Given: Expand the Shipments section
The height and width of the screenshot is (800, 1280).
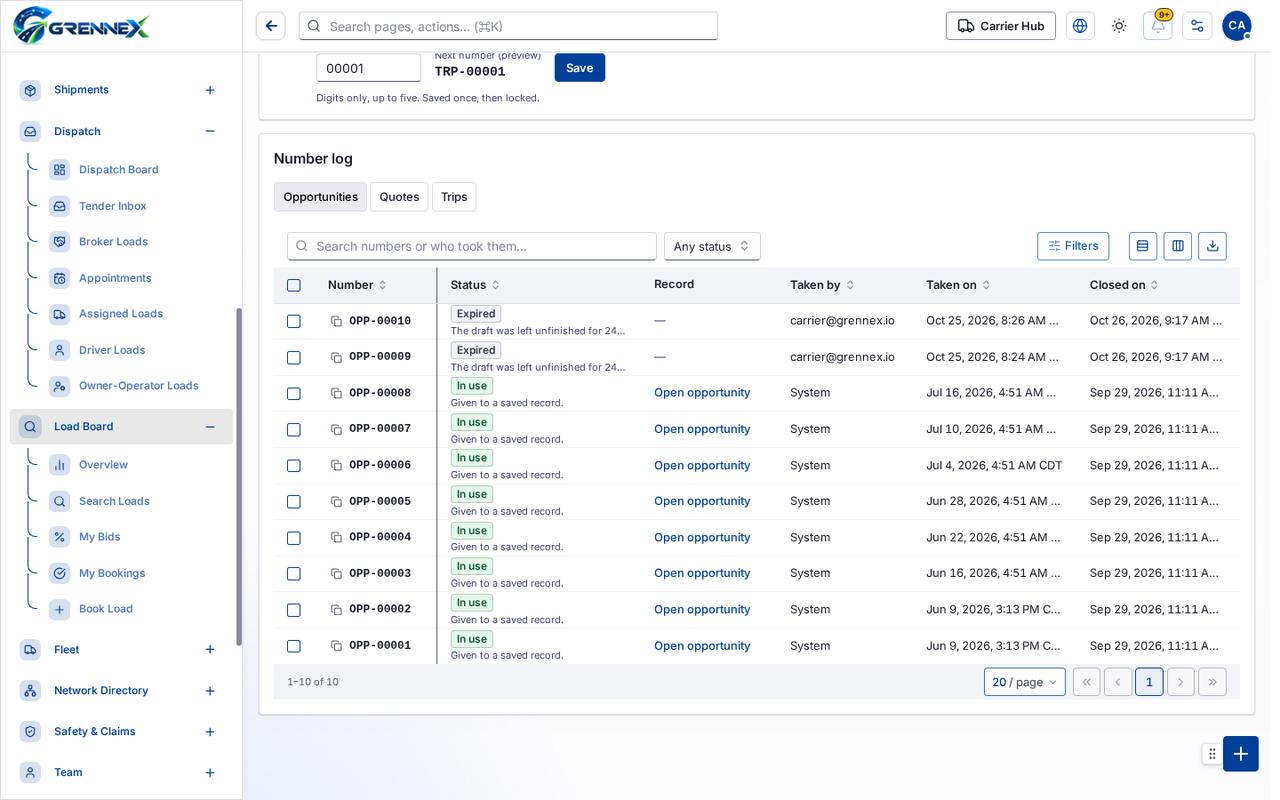Looking at the screenshot, I should click(210, 90).
